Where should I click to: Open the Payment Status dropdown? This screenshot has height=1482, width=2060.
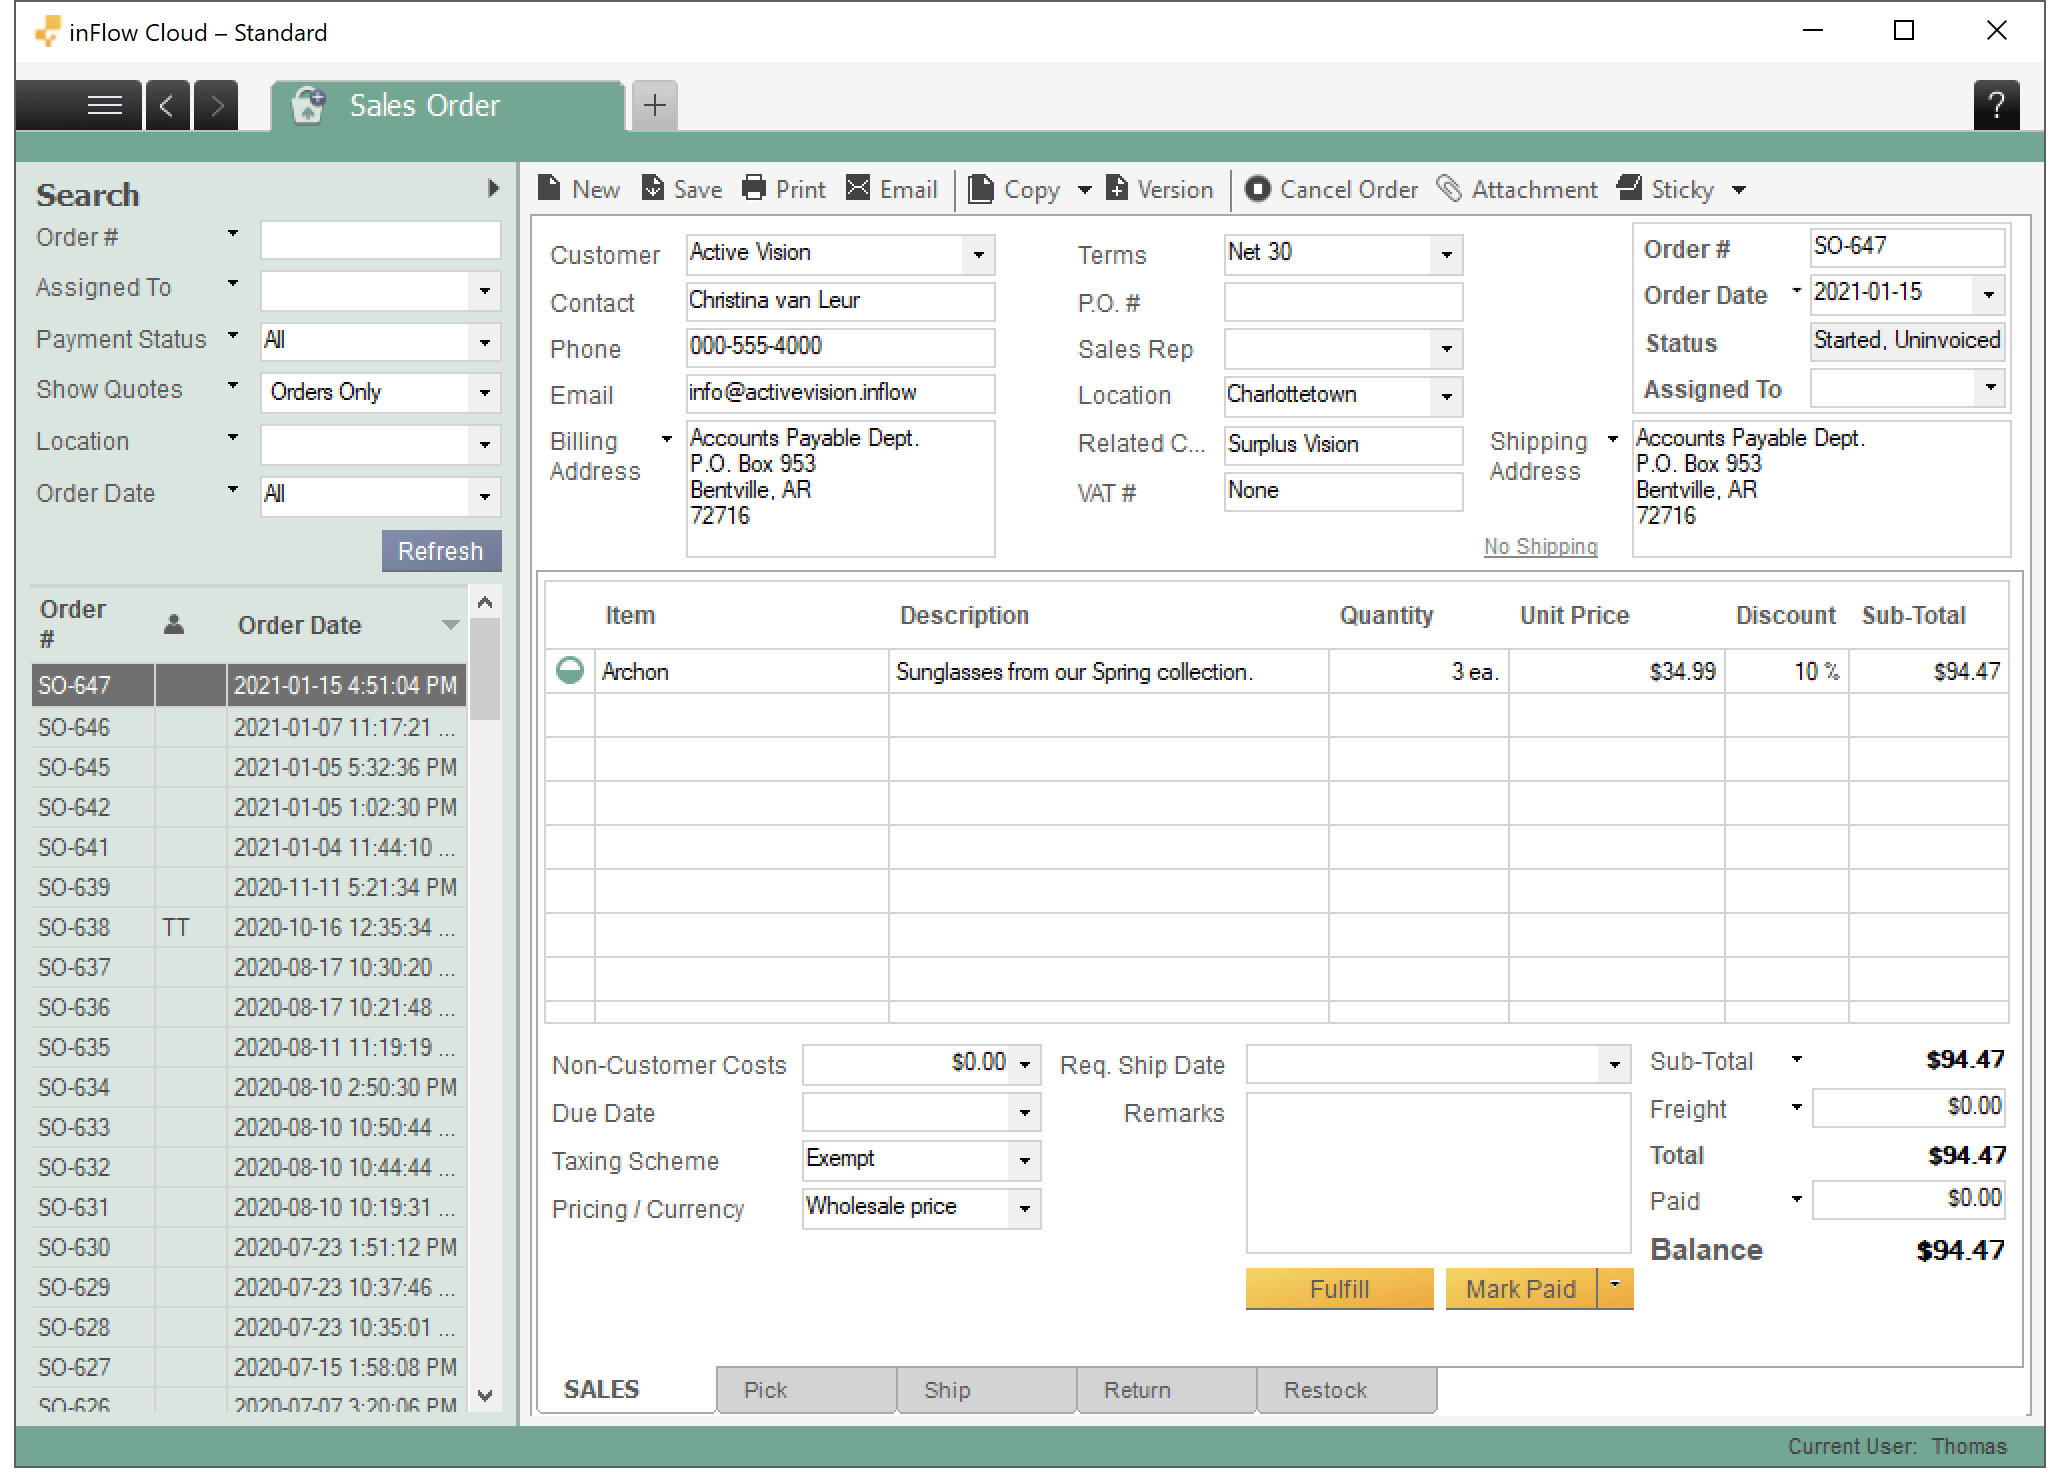(x=486, y=341)
